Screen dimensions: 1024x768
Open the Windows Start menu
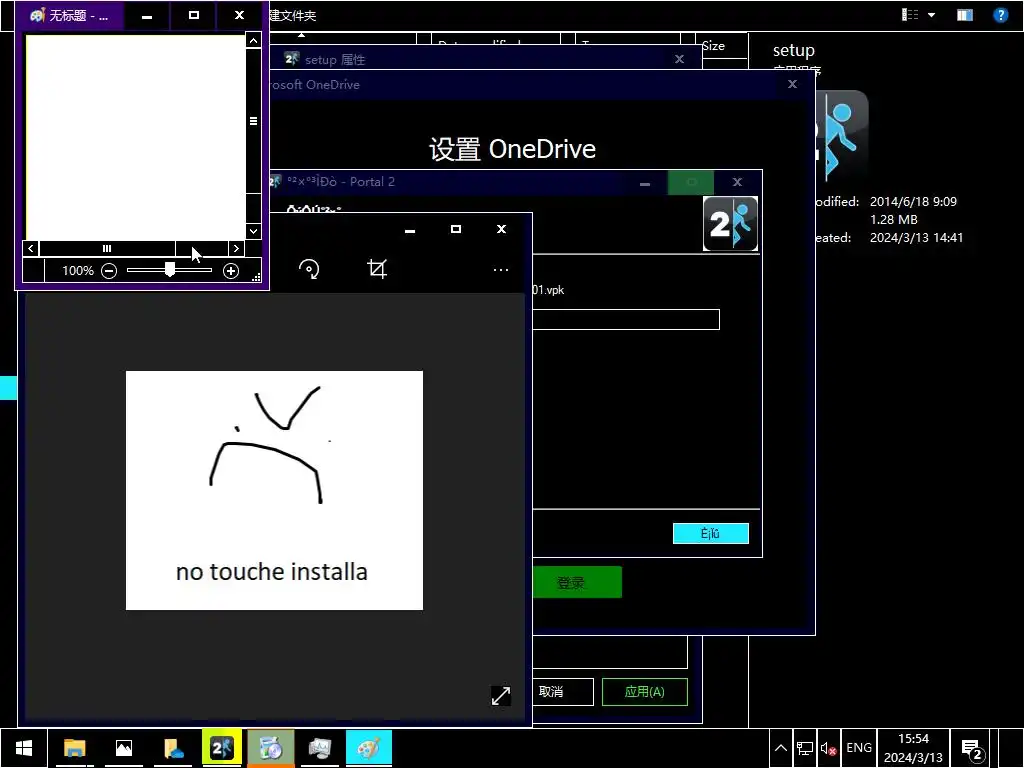pos(24,748)
